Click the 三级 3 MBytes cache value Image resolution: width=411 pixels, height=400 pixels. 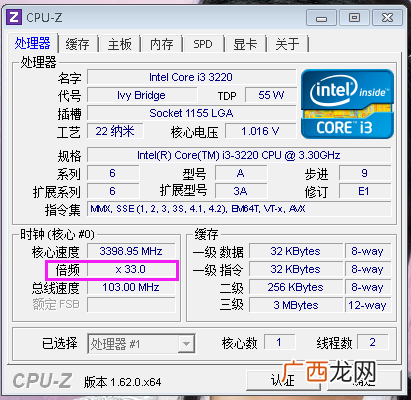pos(296,305)
